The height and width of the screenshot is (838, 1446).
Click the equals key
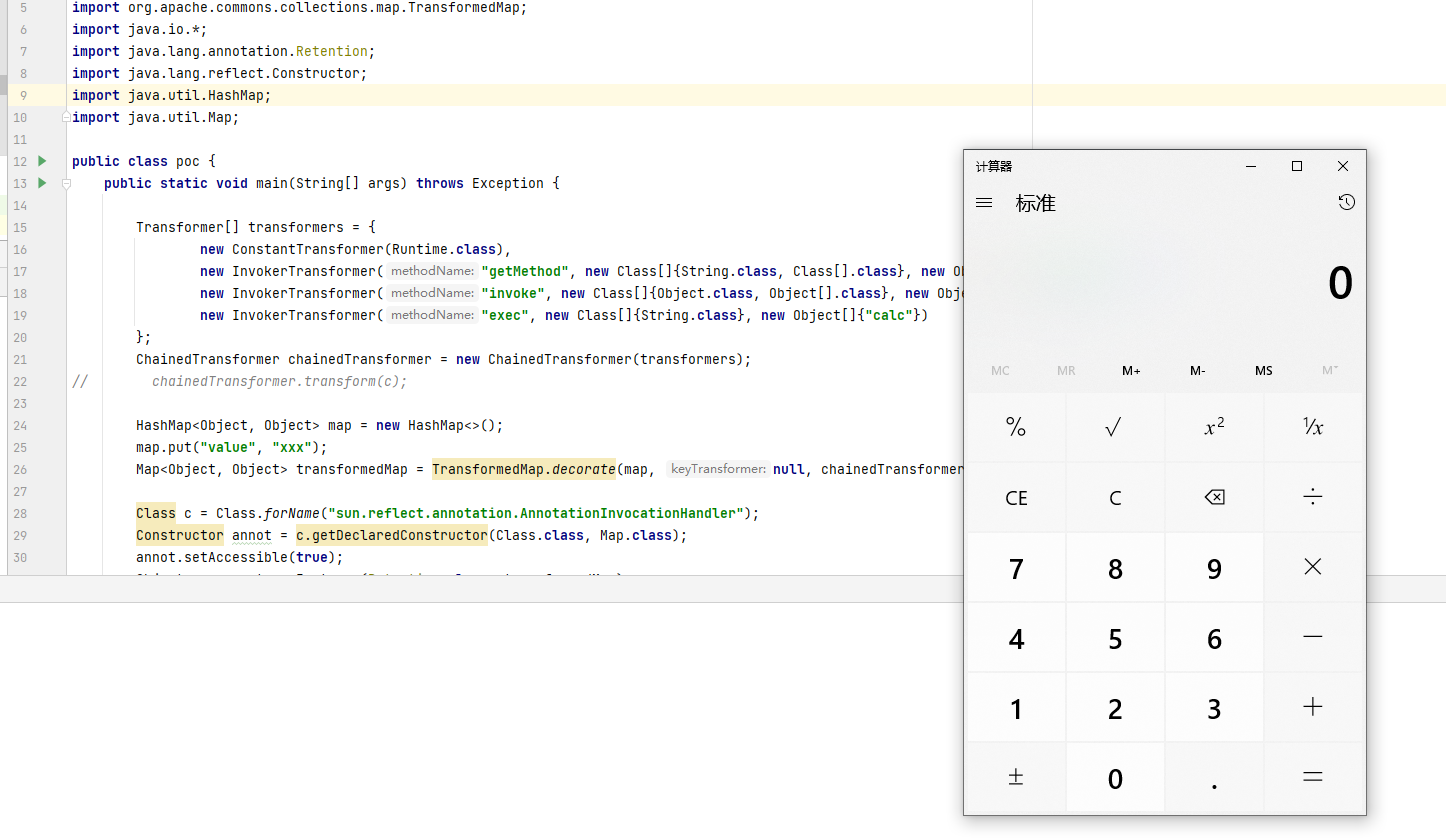[1313, 777]
